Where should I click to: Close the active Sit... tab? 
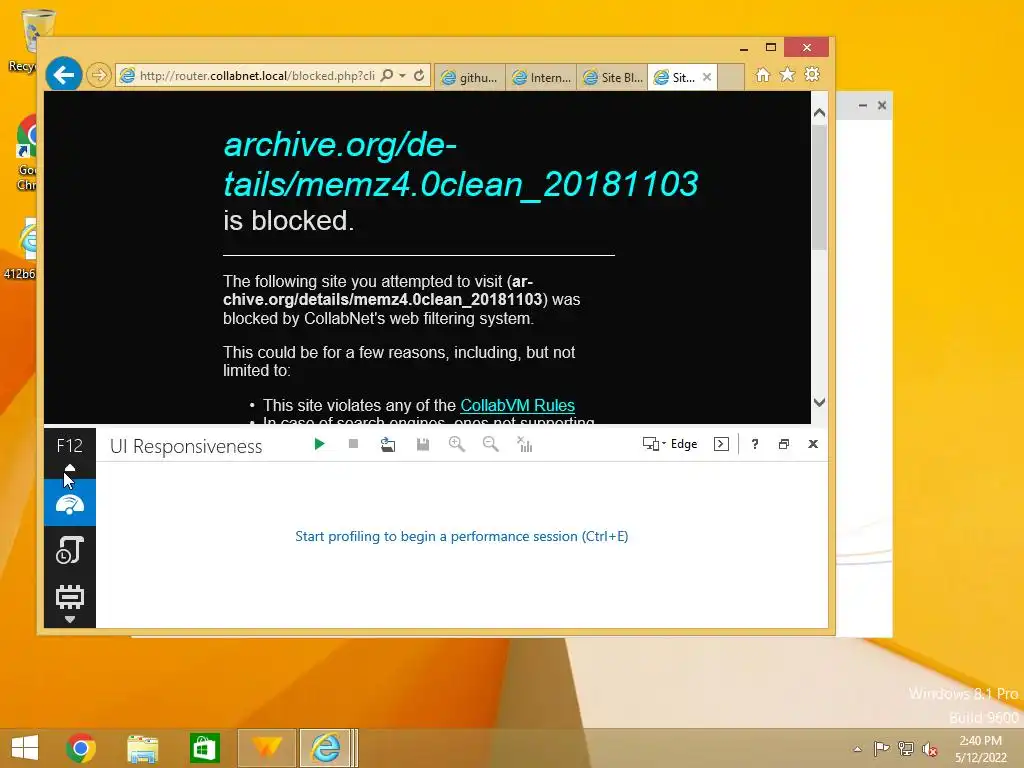click(707, 77)
